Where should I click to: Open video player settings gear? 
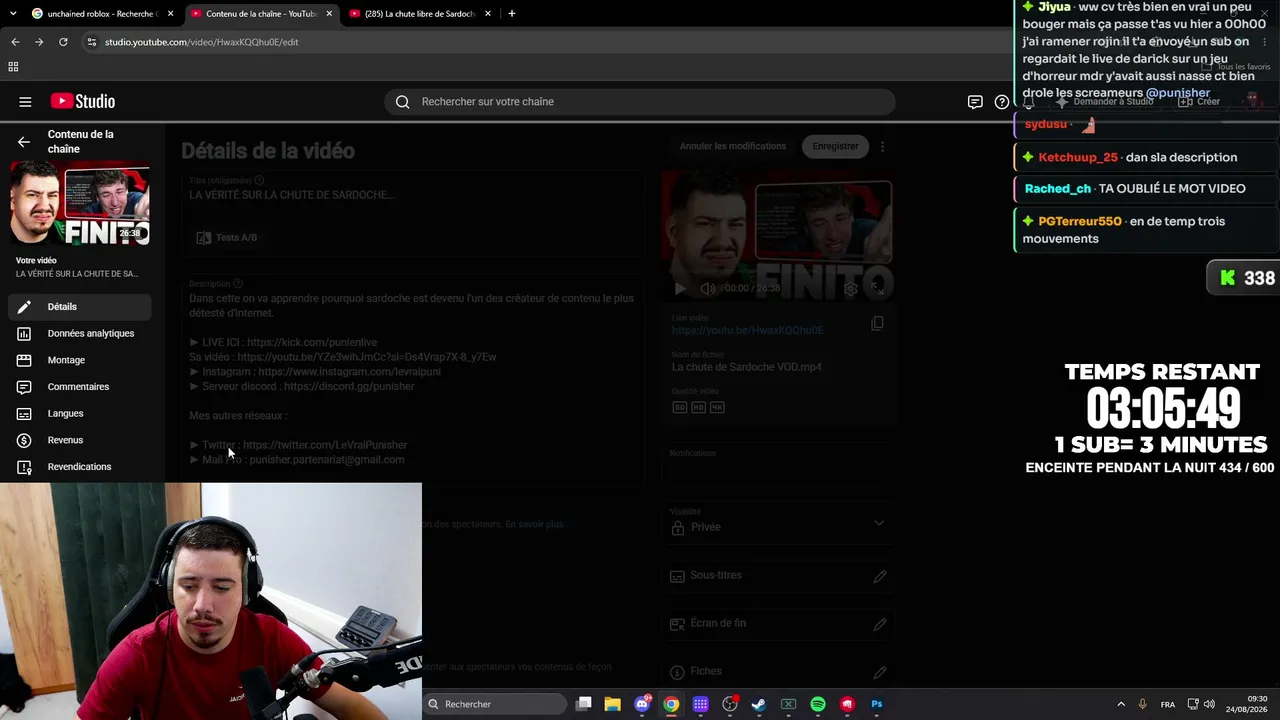(x=850, y=288)
